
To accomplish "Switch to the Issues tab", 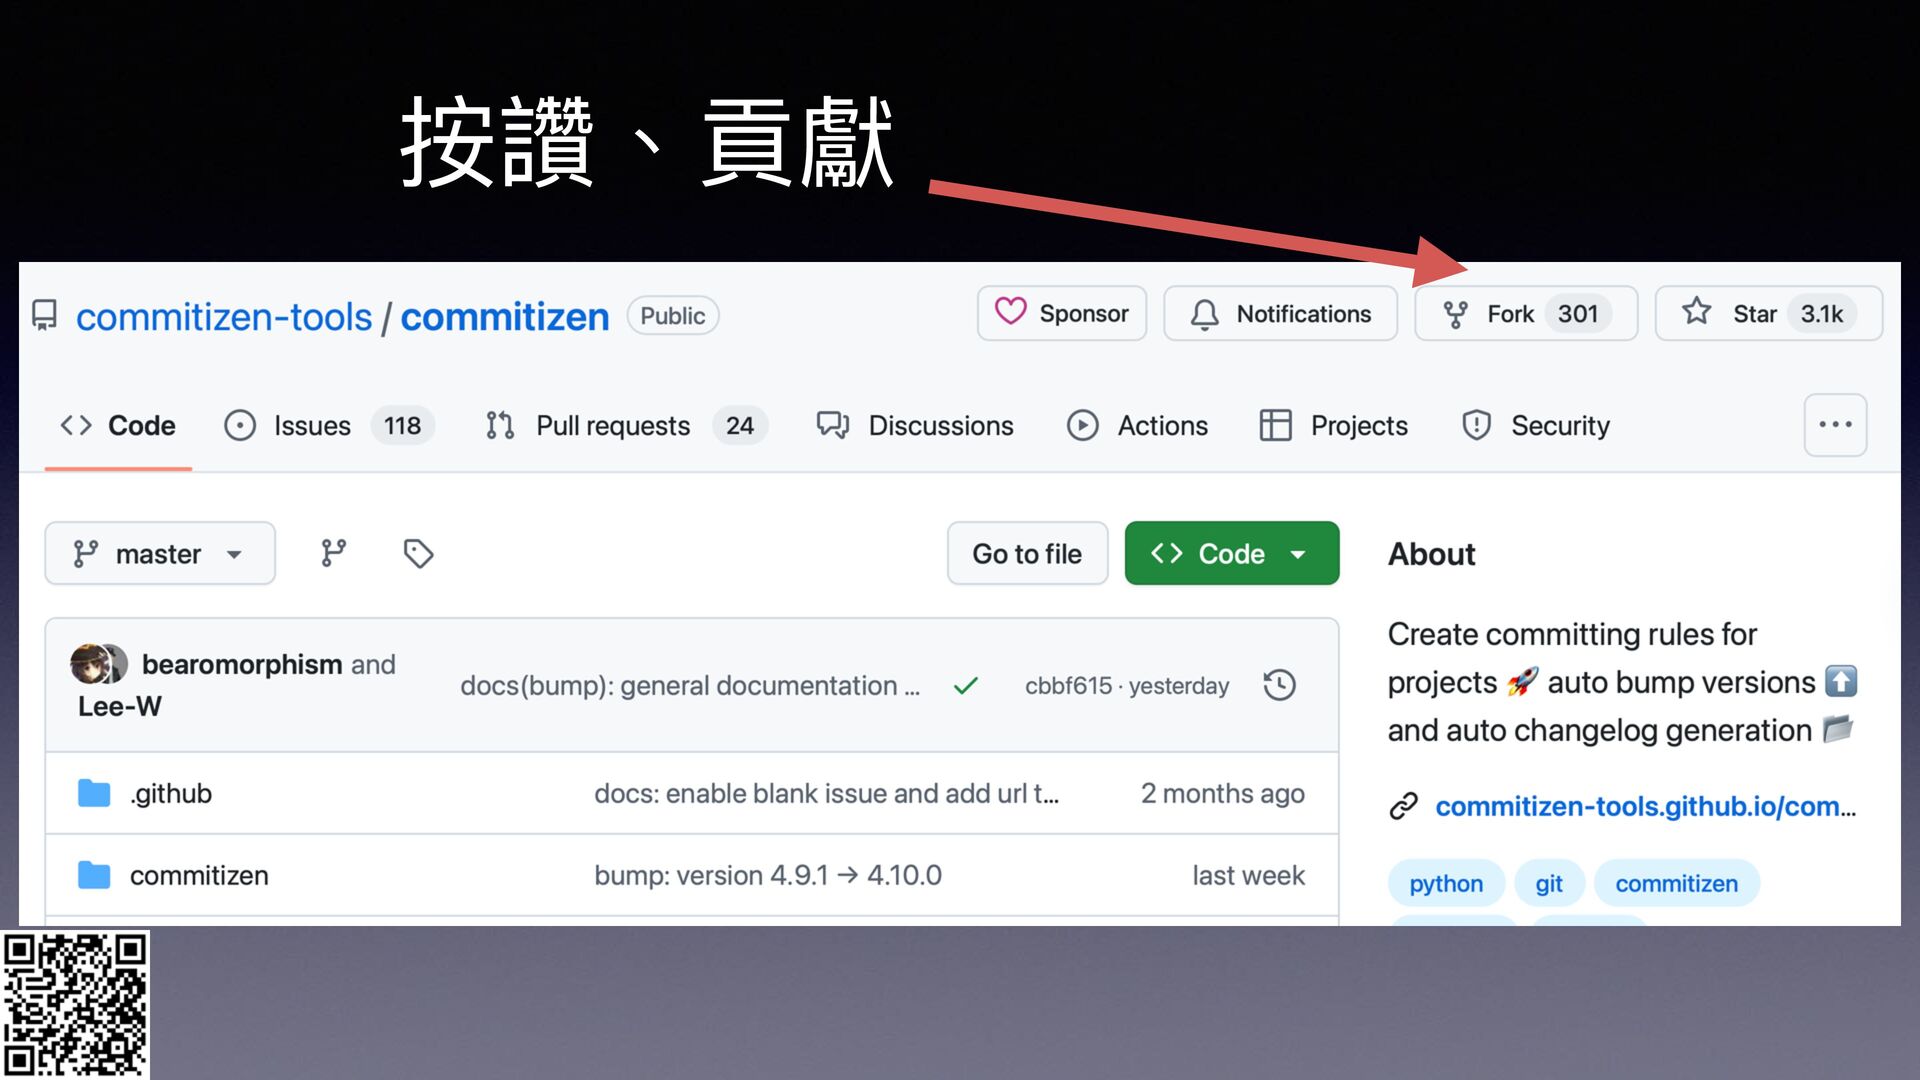I will click(312, 426).
